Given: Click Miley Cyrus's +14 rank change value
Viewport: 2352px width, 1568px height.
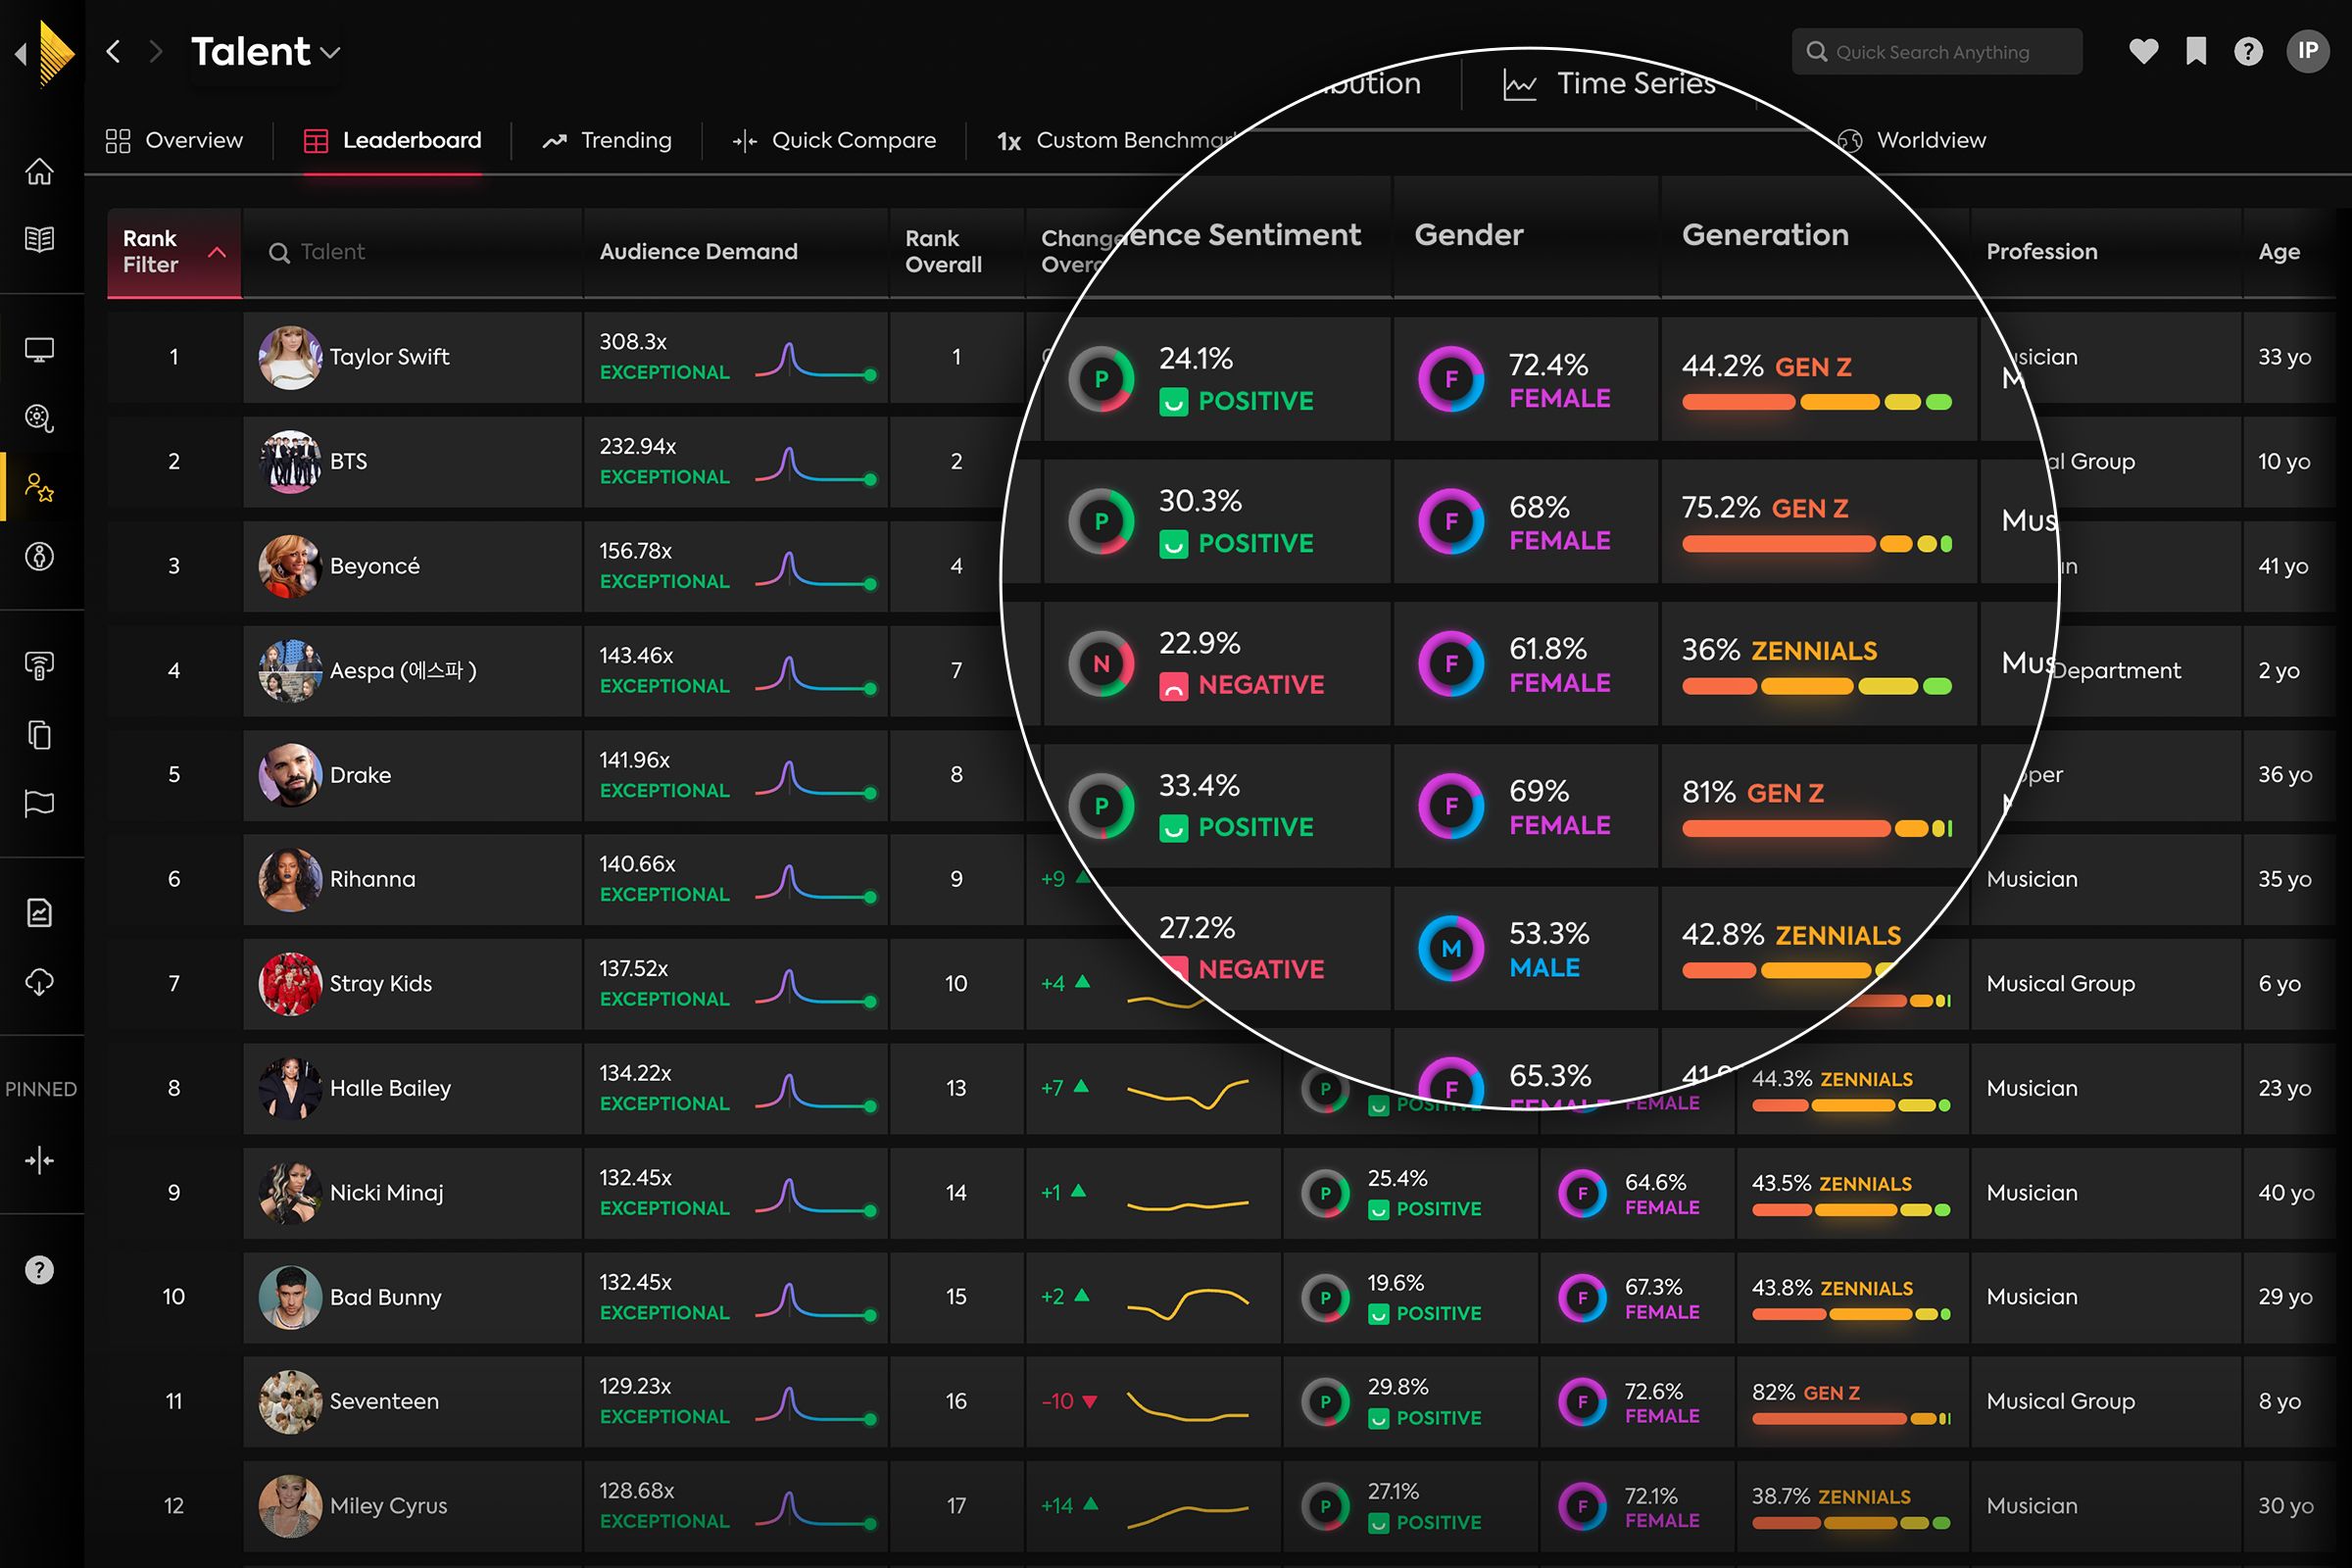Looking at the screenshot, I should point(1056,1506).
